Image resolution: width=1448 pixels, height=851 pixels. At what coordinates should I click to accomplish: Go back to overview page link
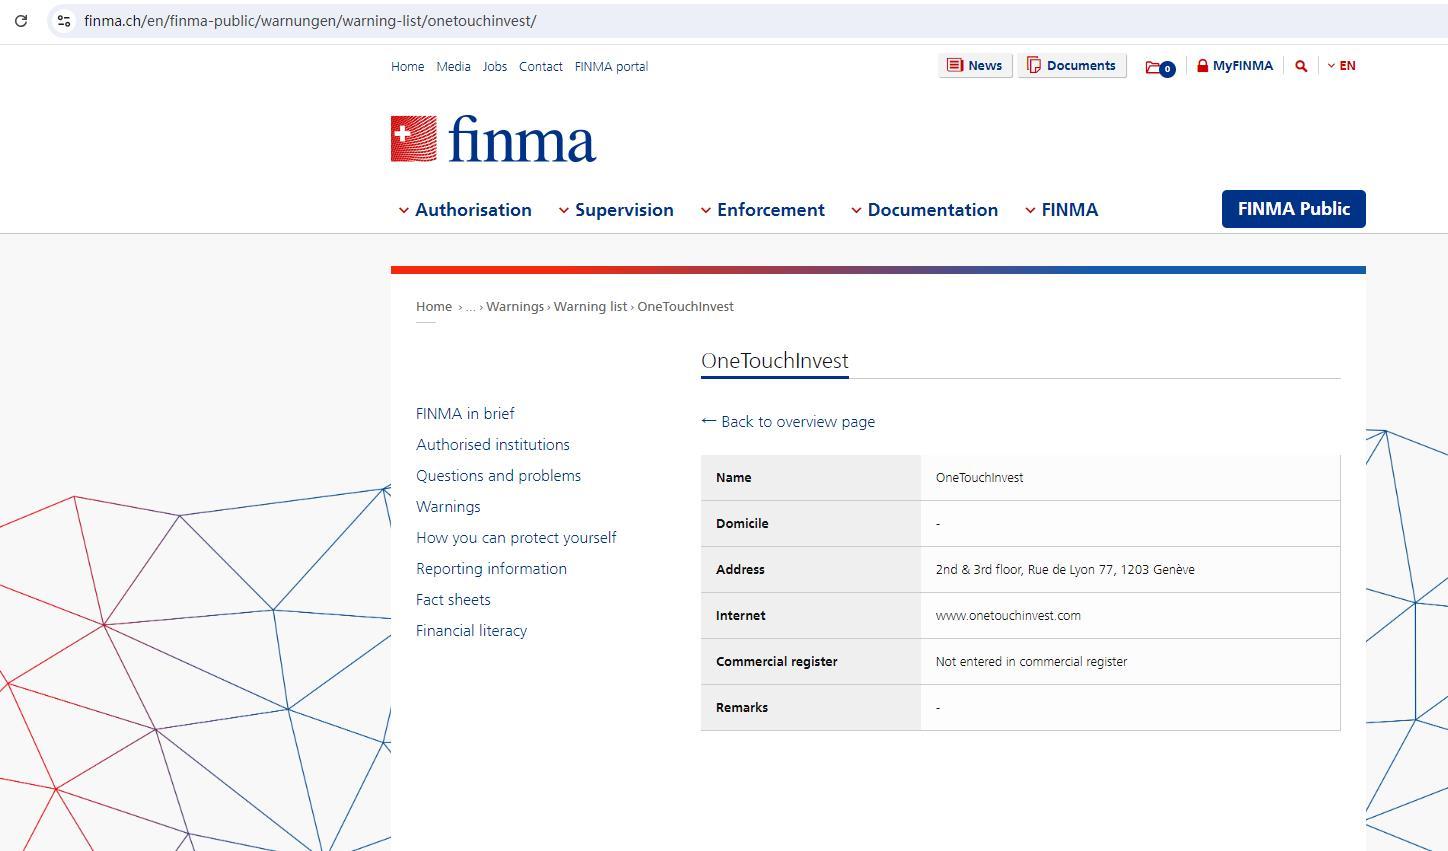click(788, 422)
